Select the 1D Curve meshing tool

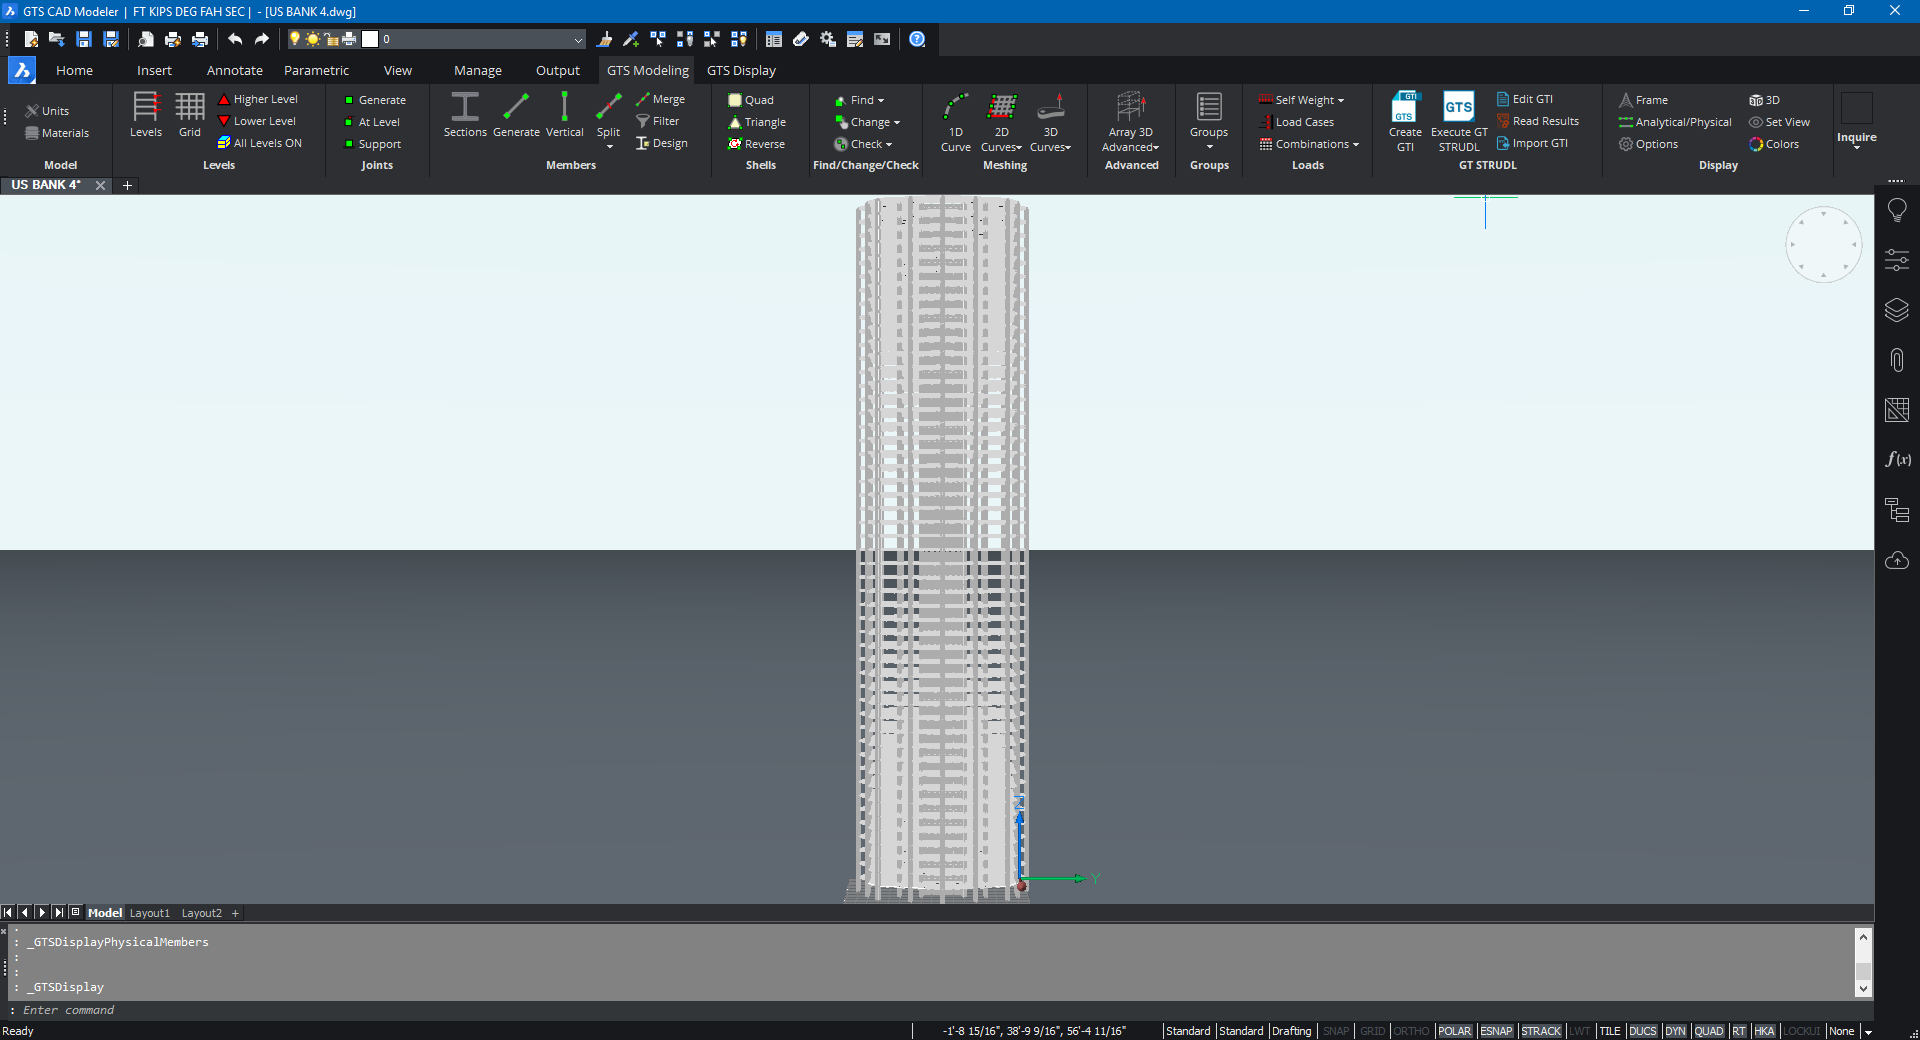[x=956, y=108]
